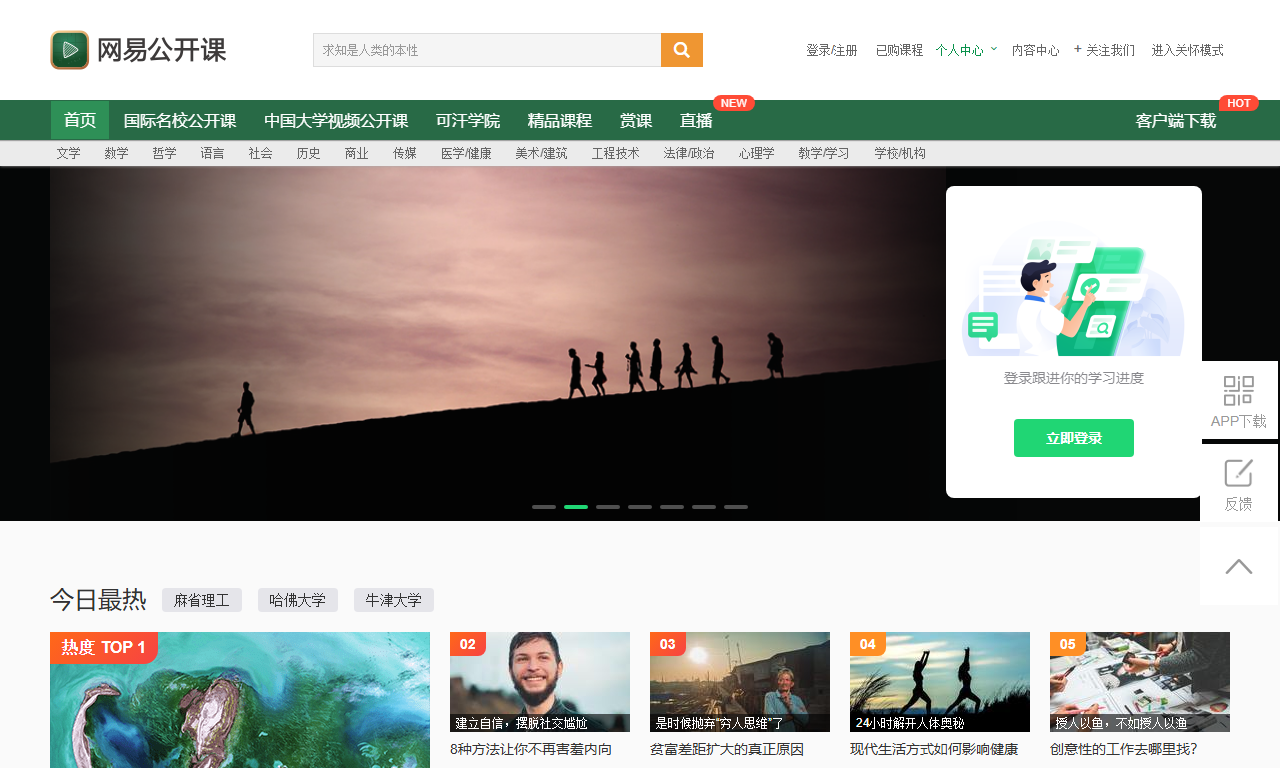Go to the sixth carousel slide indicator

click(704, 507)
